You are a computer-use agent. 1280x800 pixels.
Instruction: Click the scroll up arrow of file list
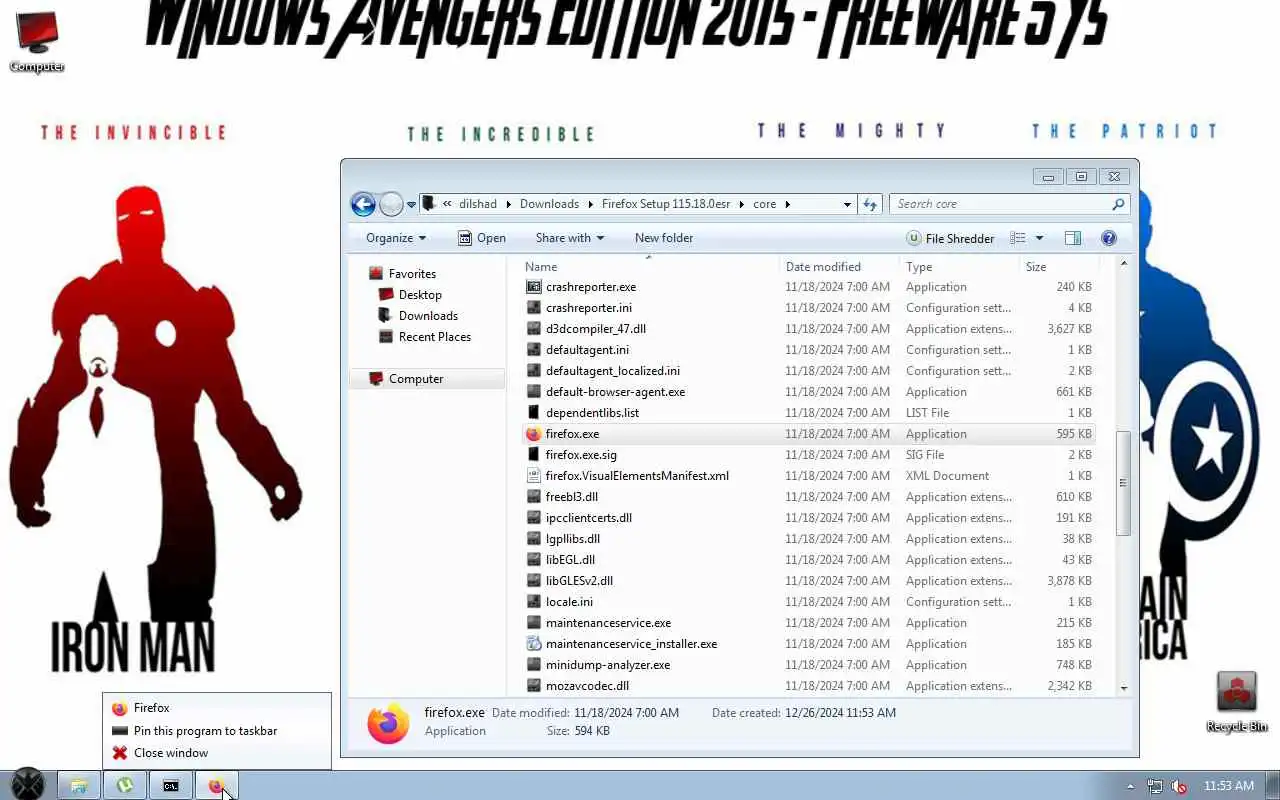click(x=1124, y=264)
